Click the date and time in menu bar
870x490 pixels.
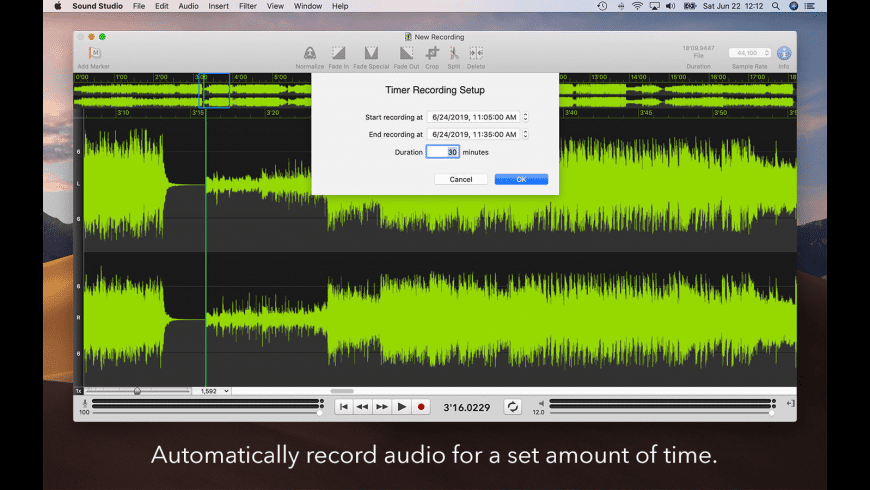tap(733, 6)
